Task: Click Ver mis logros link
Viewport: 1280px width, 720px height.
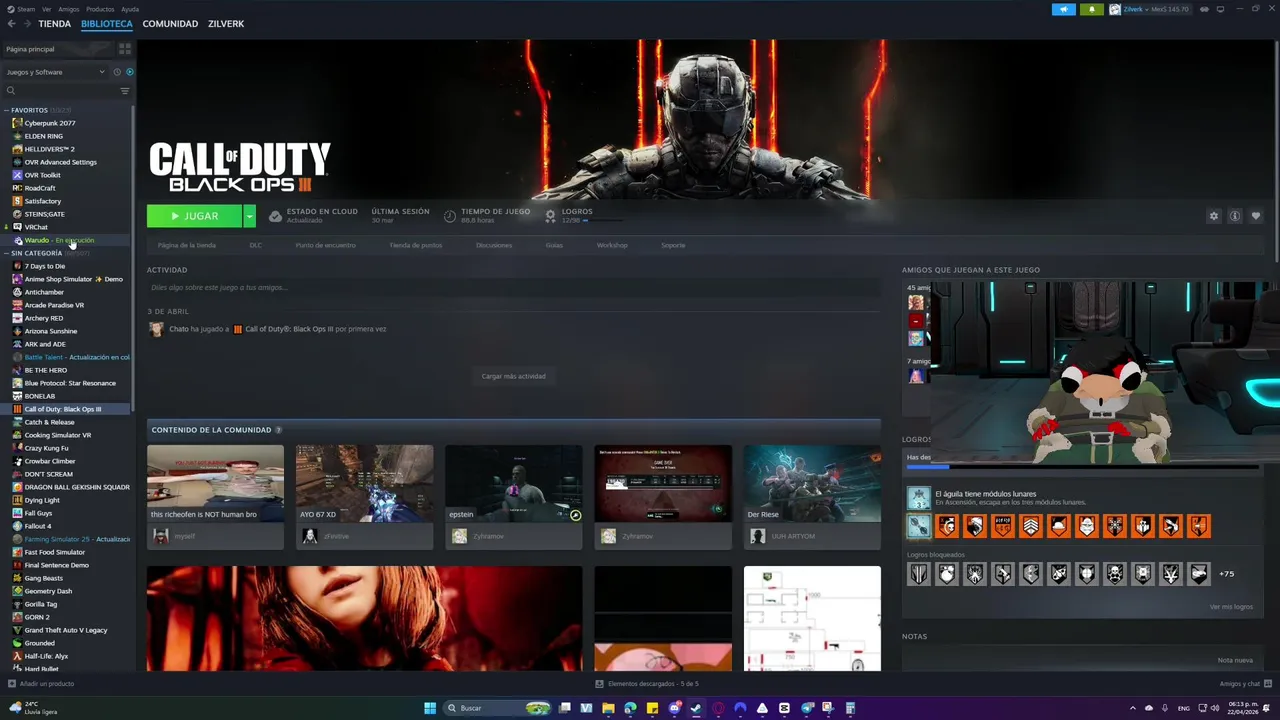Action: pyautogui.click(x=1231, y=607)
